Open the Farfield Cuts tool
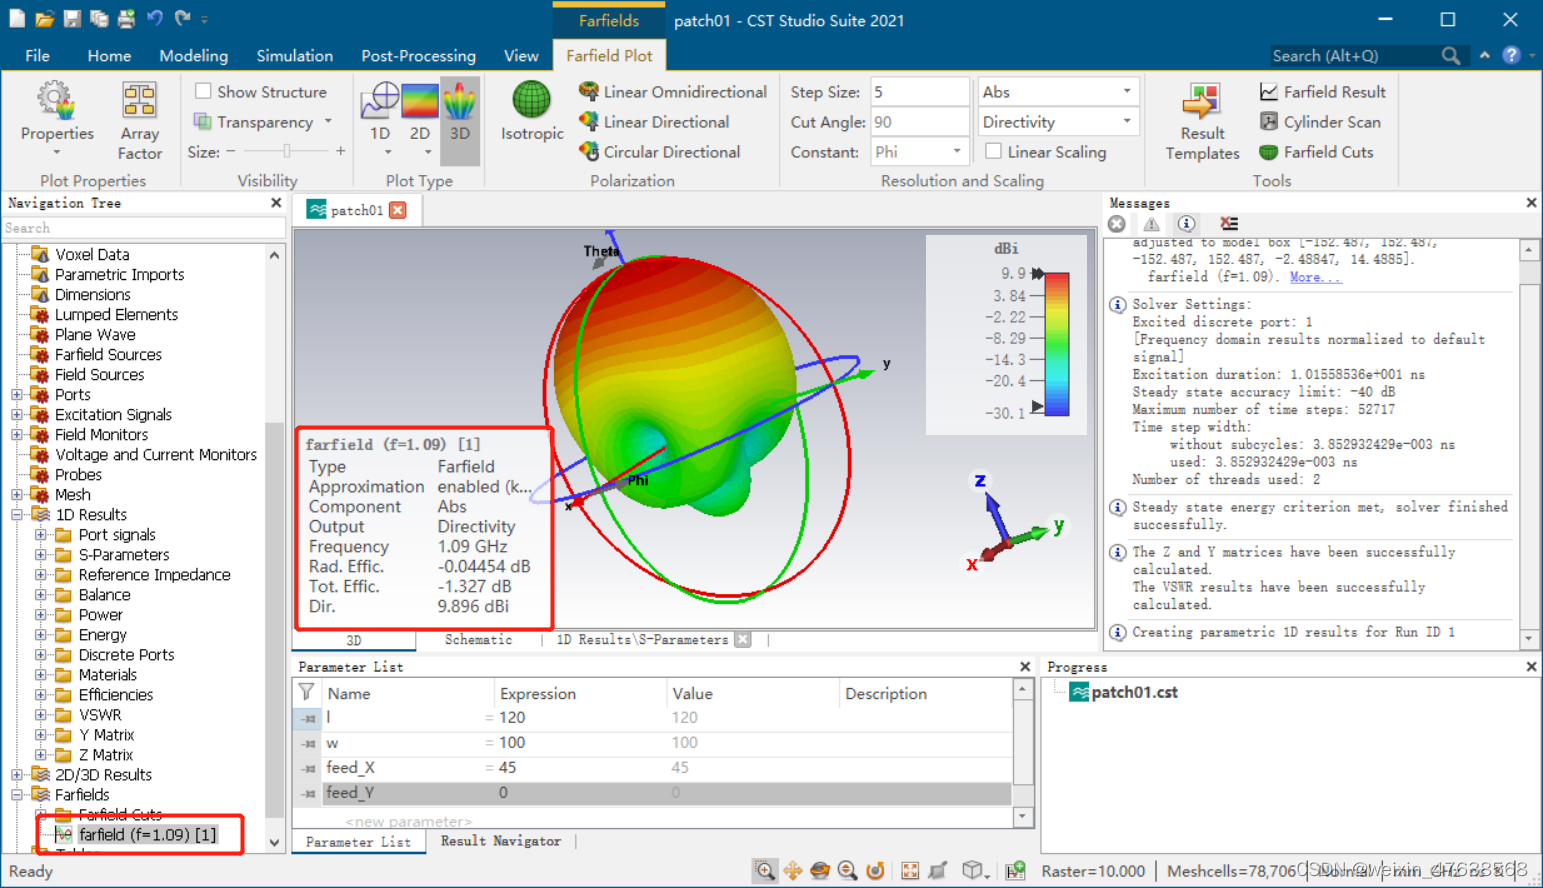The image size is (1543, 888). (1316, 152)
